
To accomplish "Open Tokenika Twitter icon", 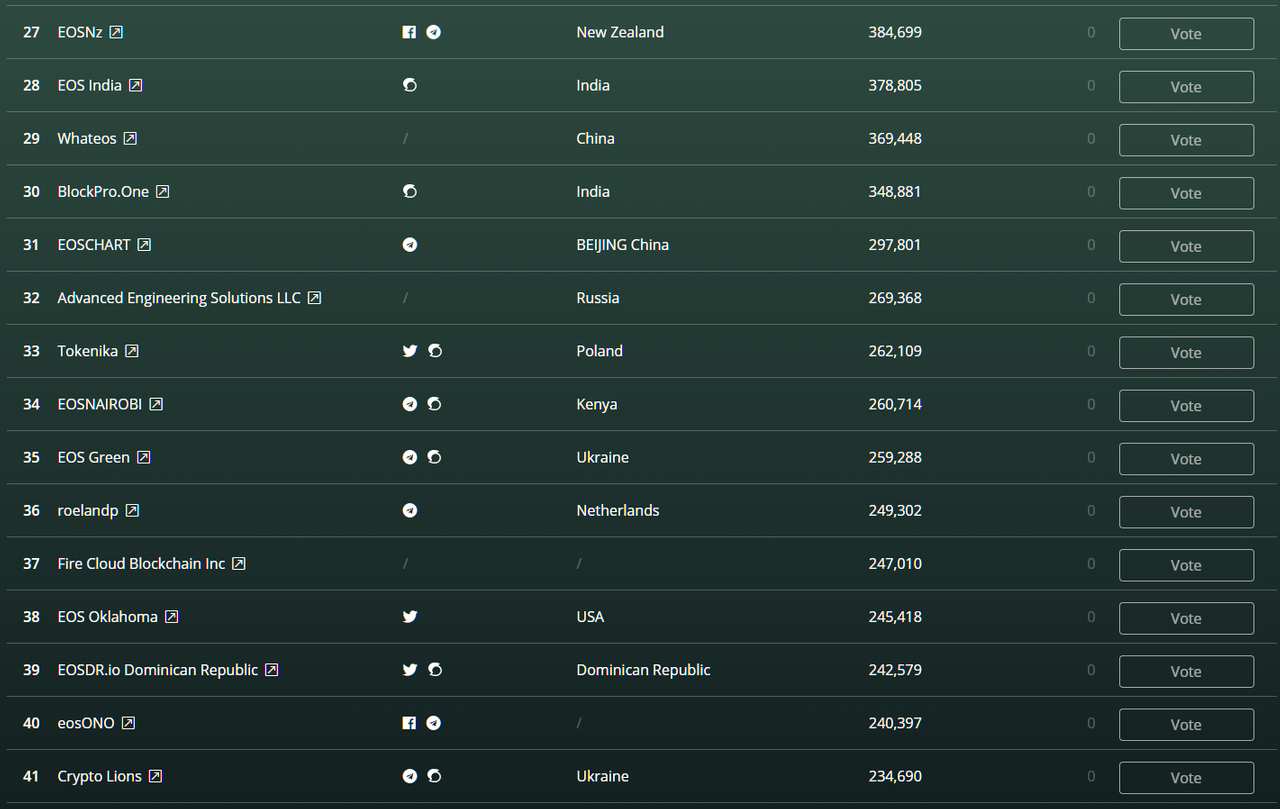I will pyautogui.click(x=409, y=351).
